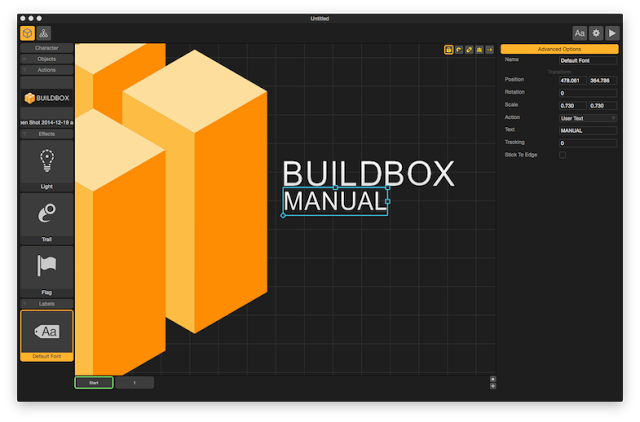
Task: Select the Start scene tab
Action: (94, 383)
